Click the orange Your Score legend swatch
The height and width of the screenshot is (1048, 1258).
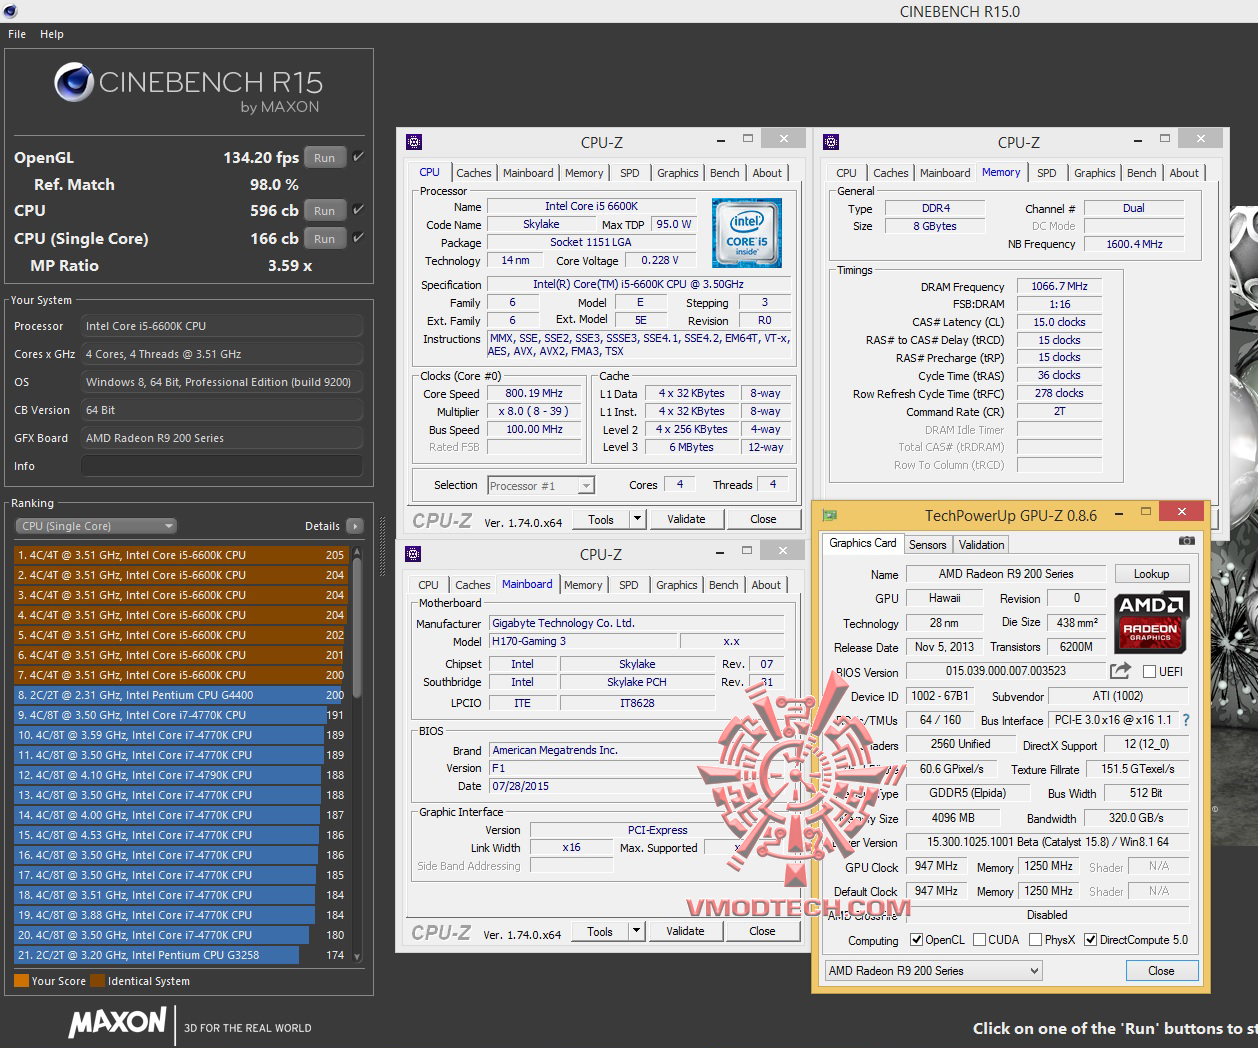click(22, 981)
